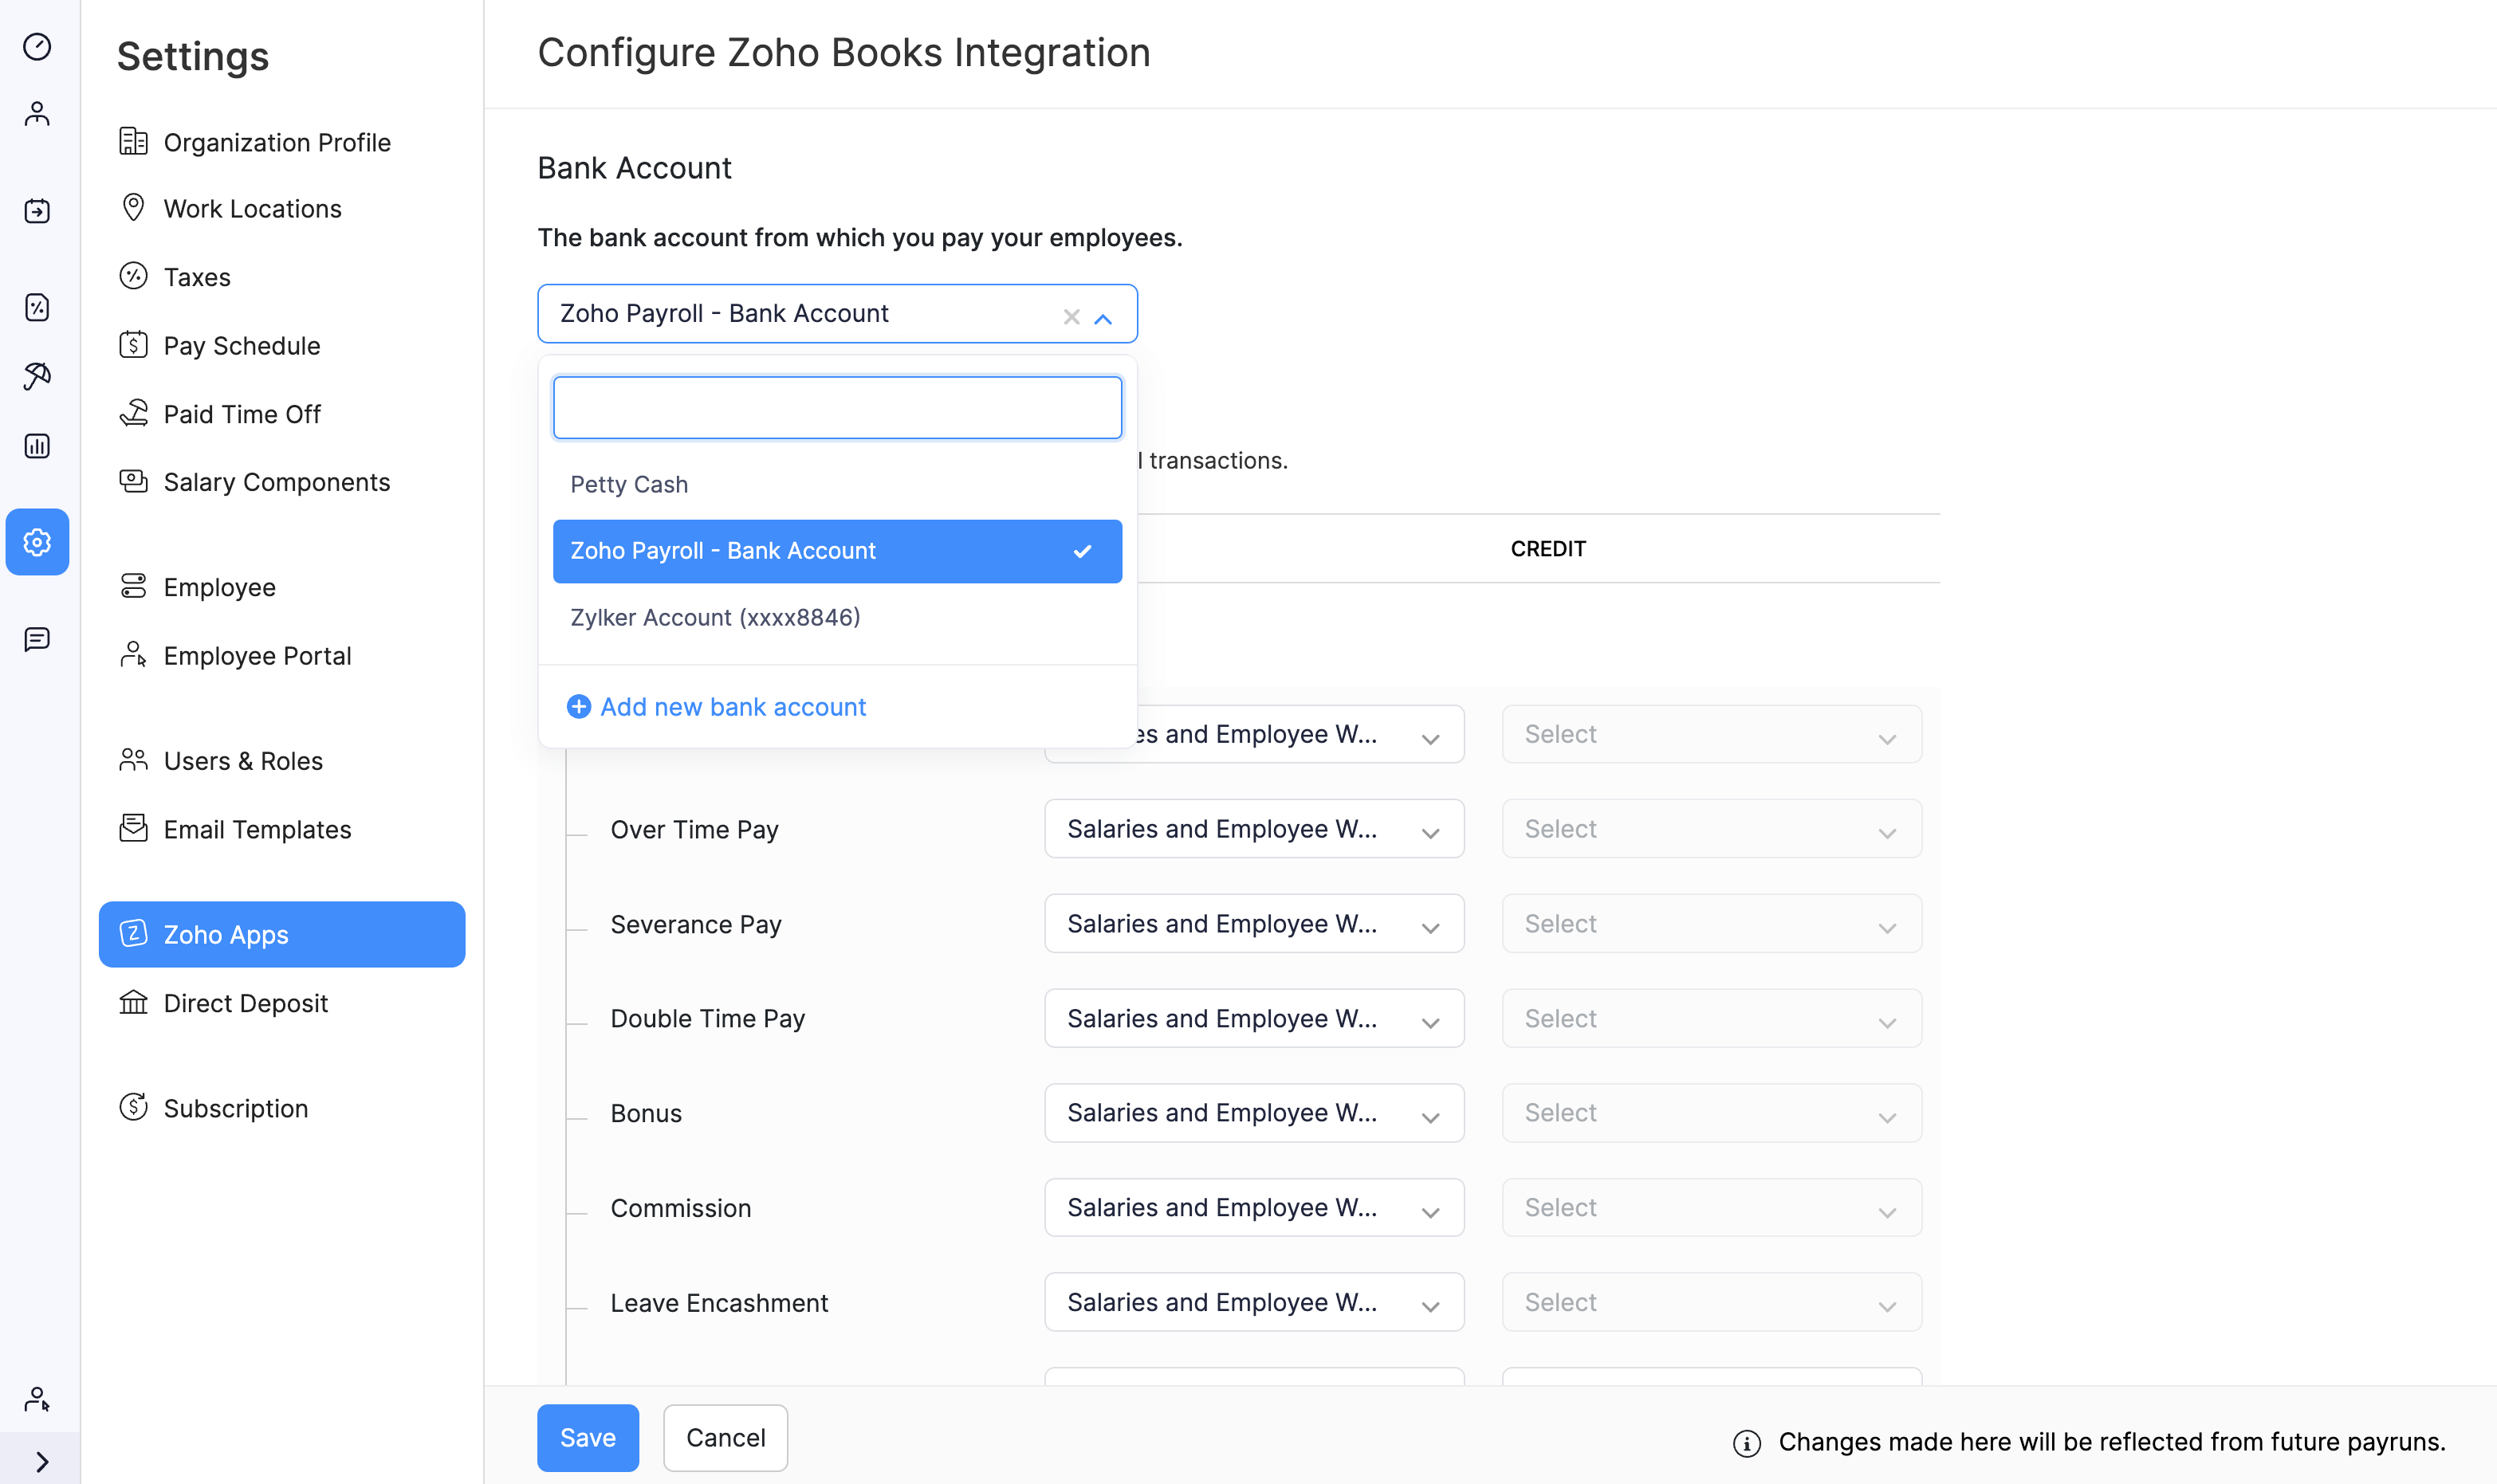
Task: Open Pay Runs using the calendar icon
Action: [x=37, y=210]
